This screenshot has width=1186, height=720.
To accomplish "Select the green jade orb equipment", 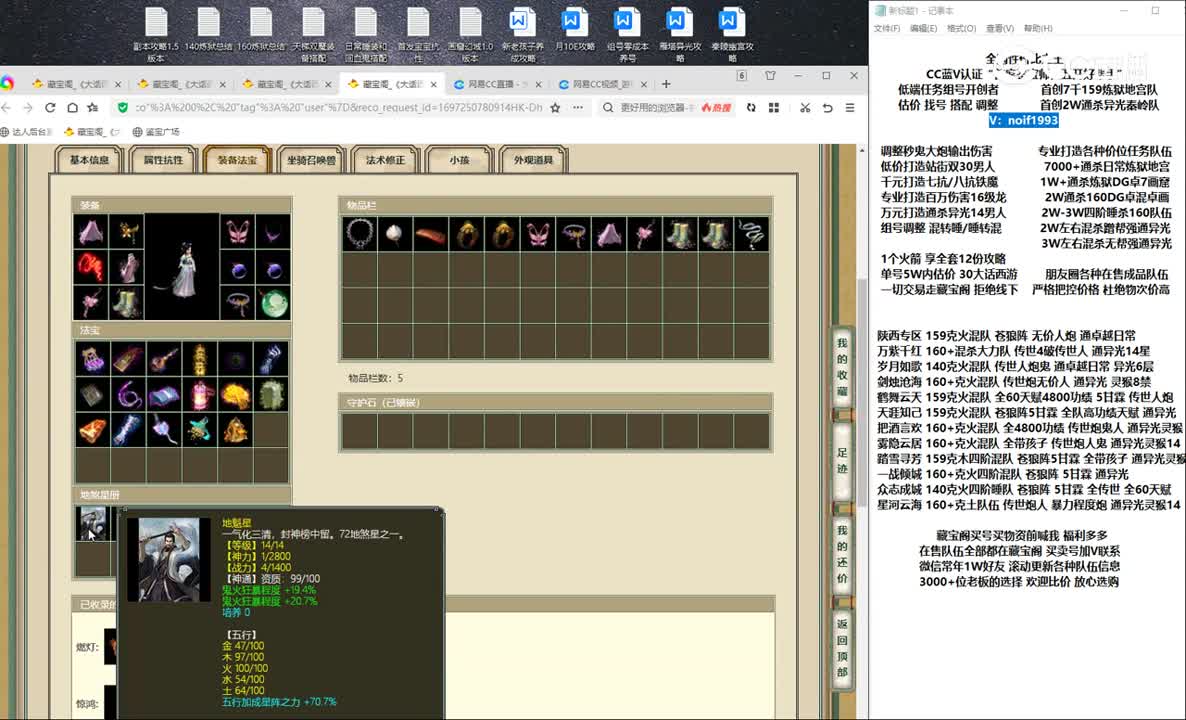I will click(x=273, y=303).
